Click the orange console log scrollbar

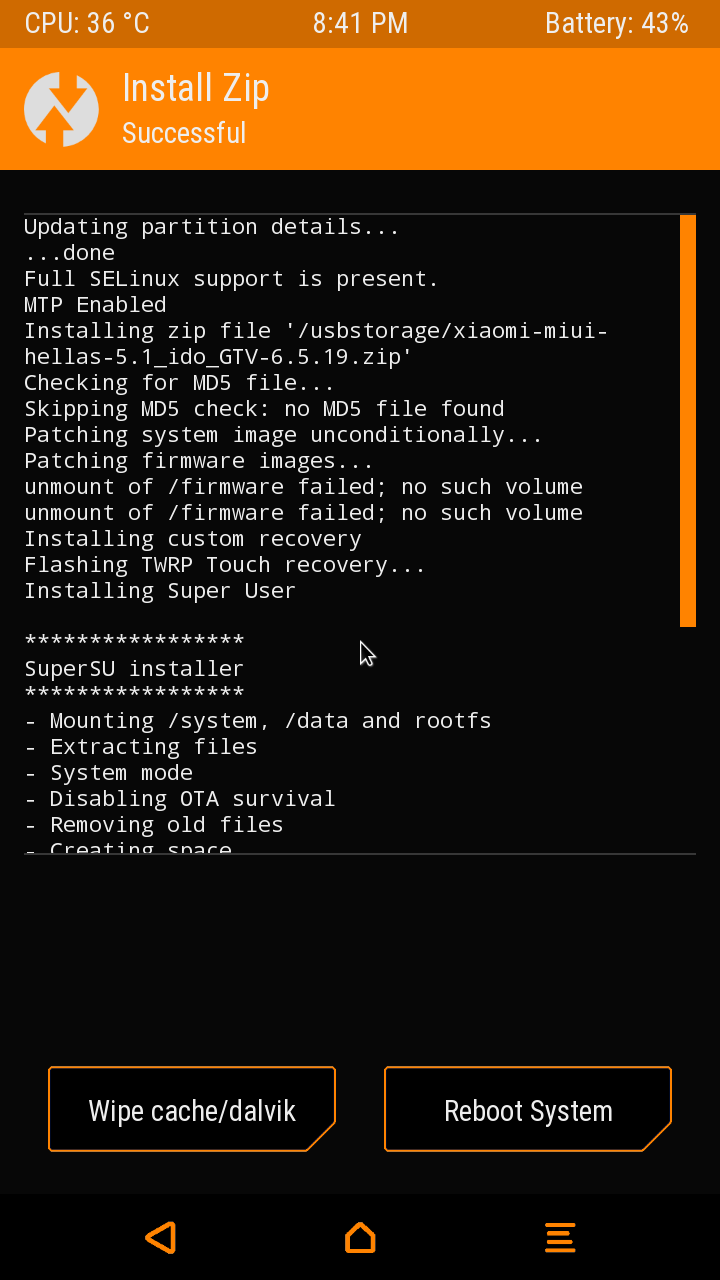click(688, 421)
